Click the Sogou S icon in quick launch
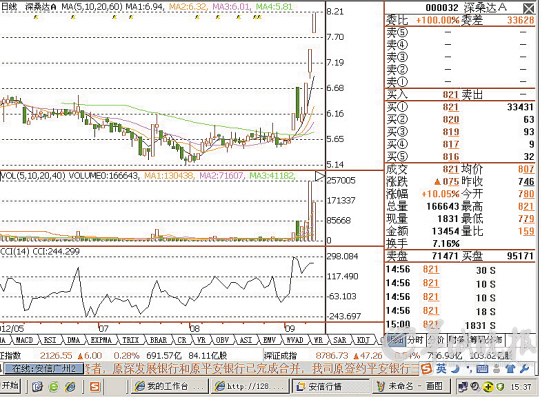The height and width of the screenshot is (412, 550). 95,387
